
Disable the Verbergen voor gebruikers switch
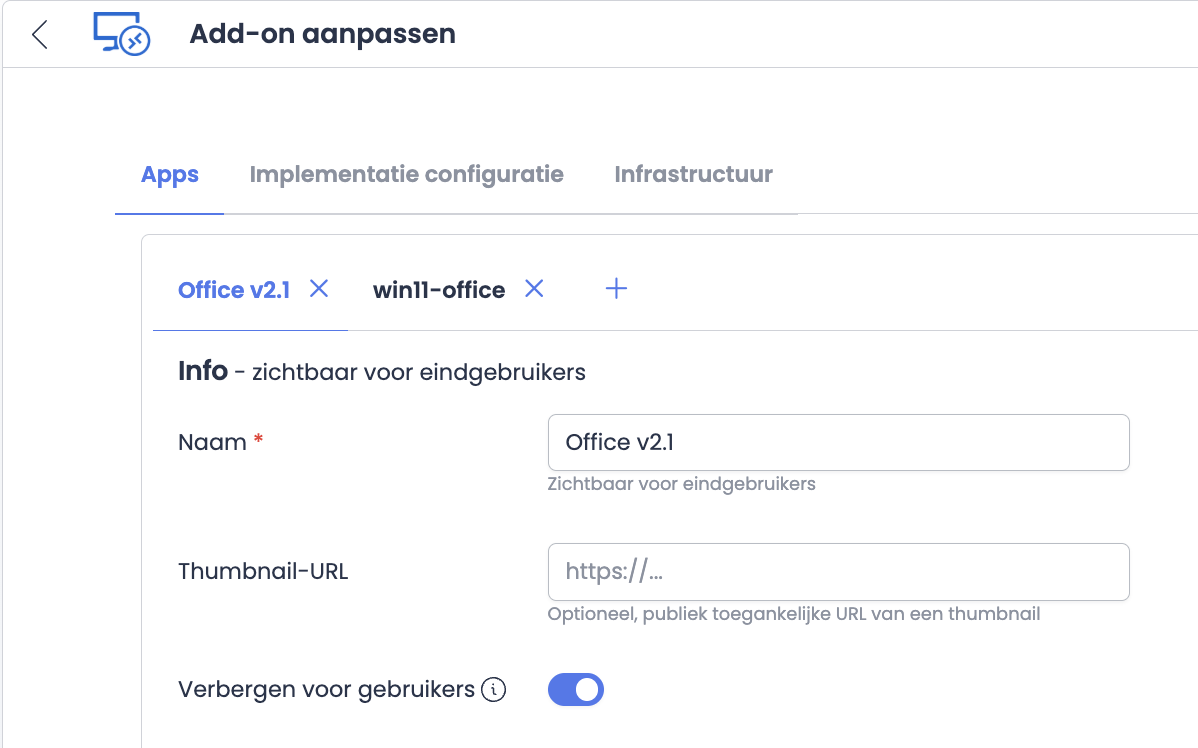click(576, 690)
